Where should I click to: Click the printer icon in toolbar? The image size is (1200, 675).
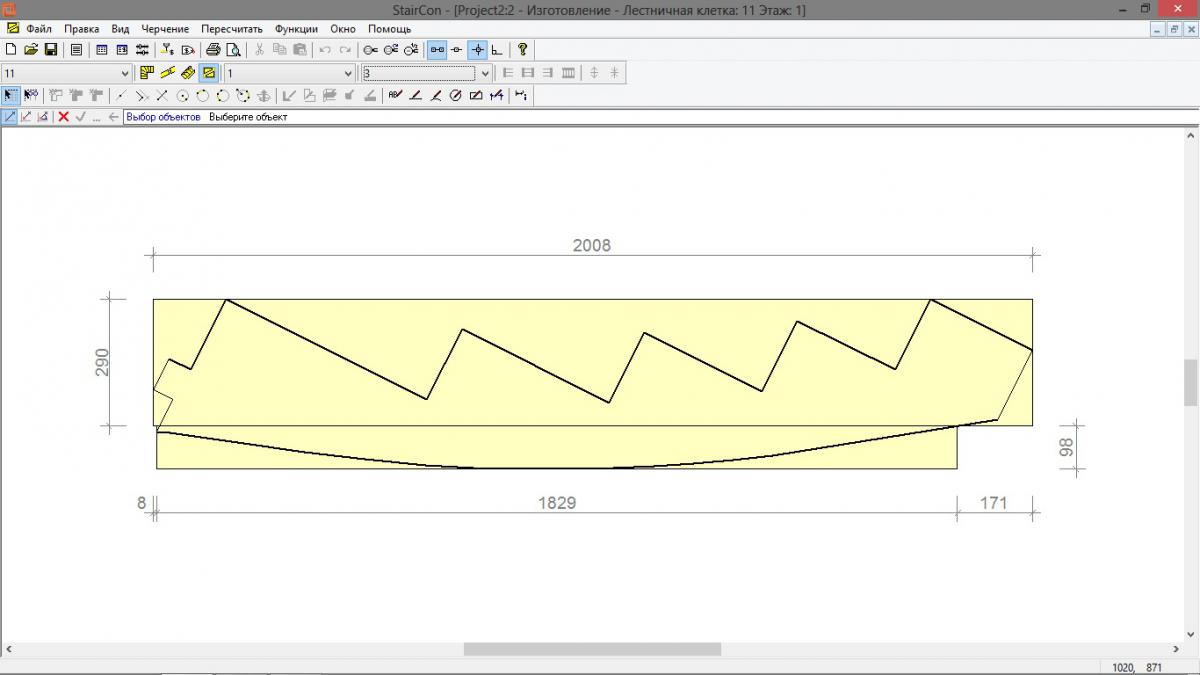[213, 49]
